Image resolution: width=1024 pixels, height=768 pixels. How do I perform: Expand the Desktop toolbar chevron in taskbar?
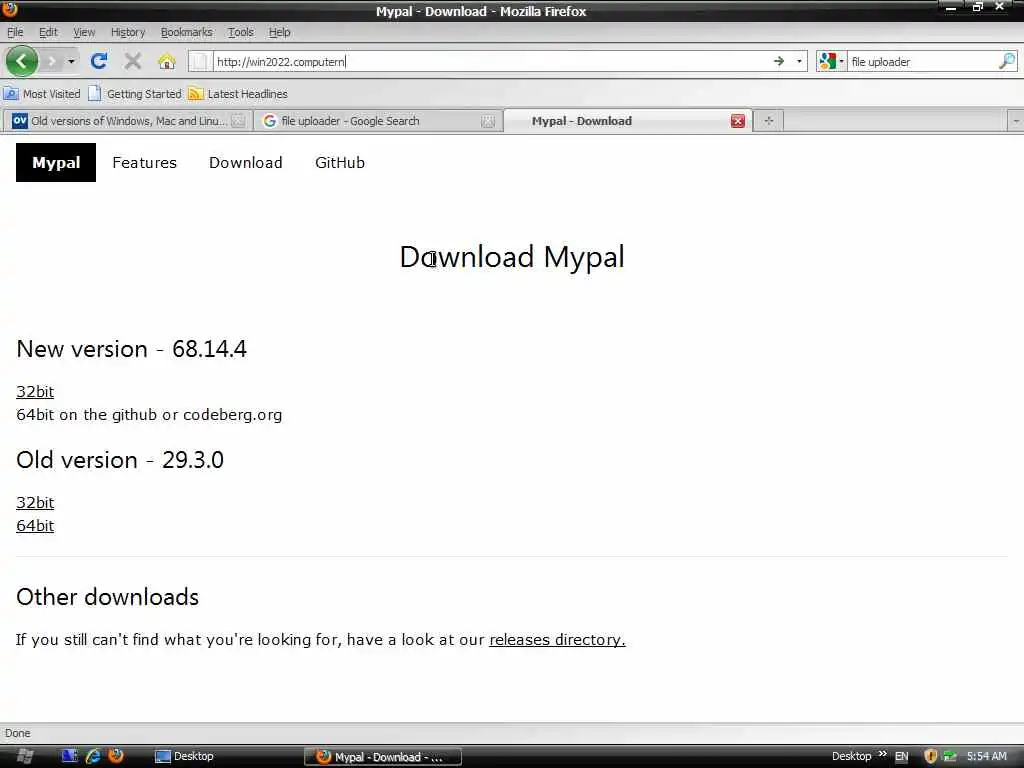882,754
